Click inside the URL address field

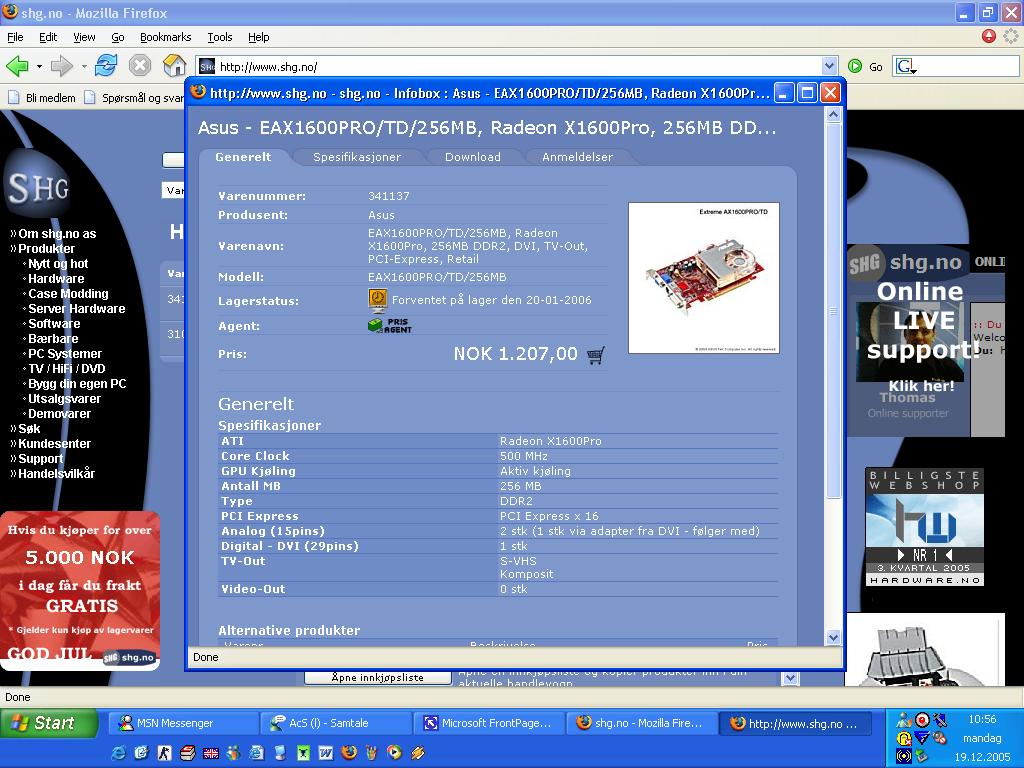519,67
